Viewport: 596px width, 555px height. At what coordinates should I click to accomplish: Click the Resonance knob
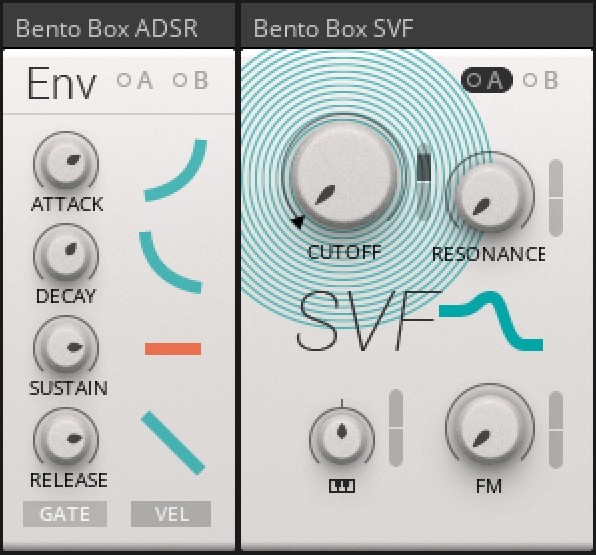pyautogui.click(x=490, y=195)
